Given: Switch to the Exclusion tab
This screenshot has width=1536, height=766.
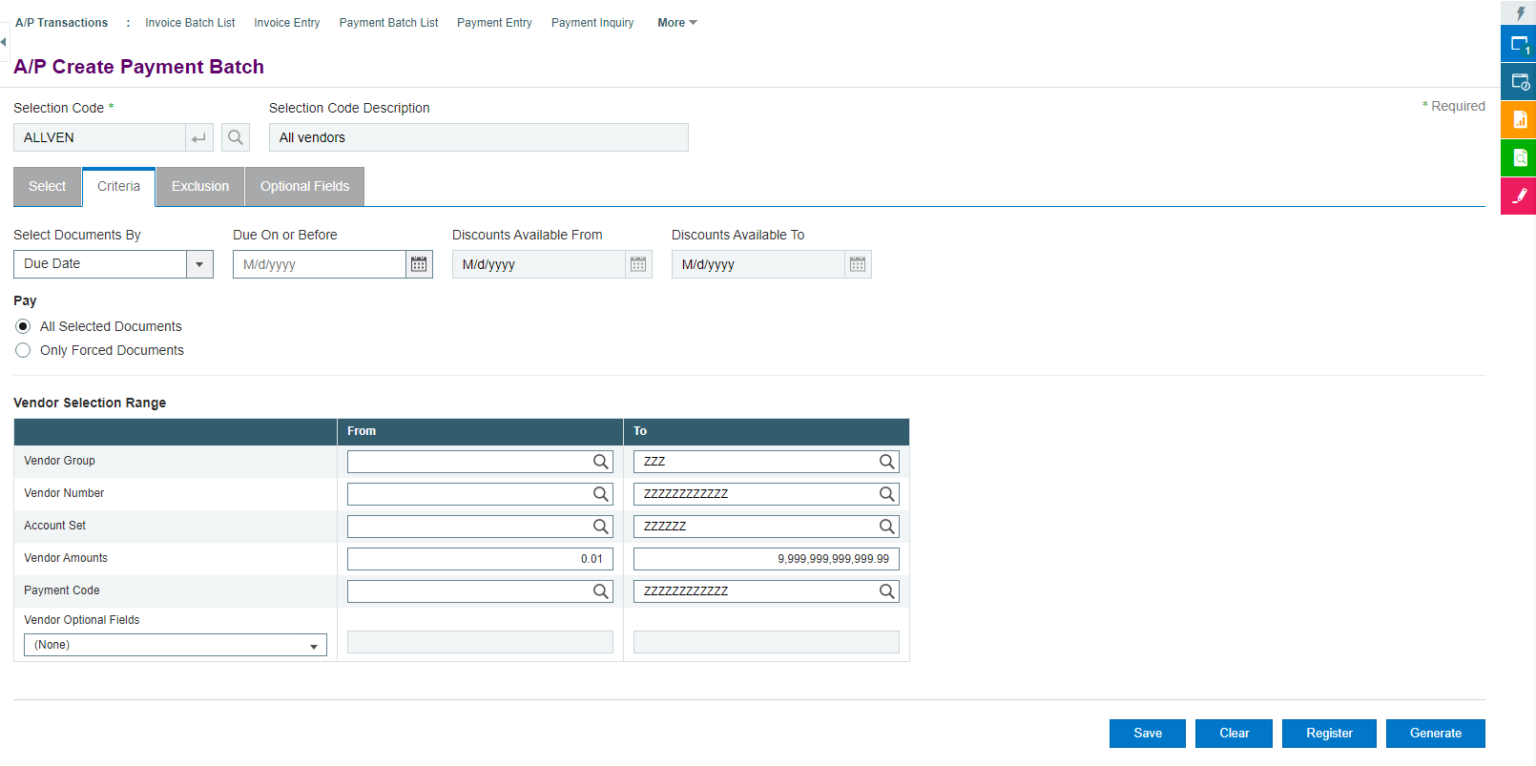Looking at the screenshot, I should point(199,186).
